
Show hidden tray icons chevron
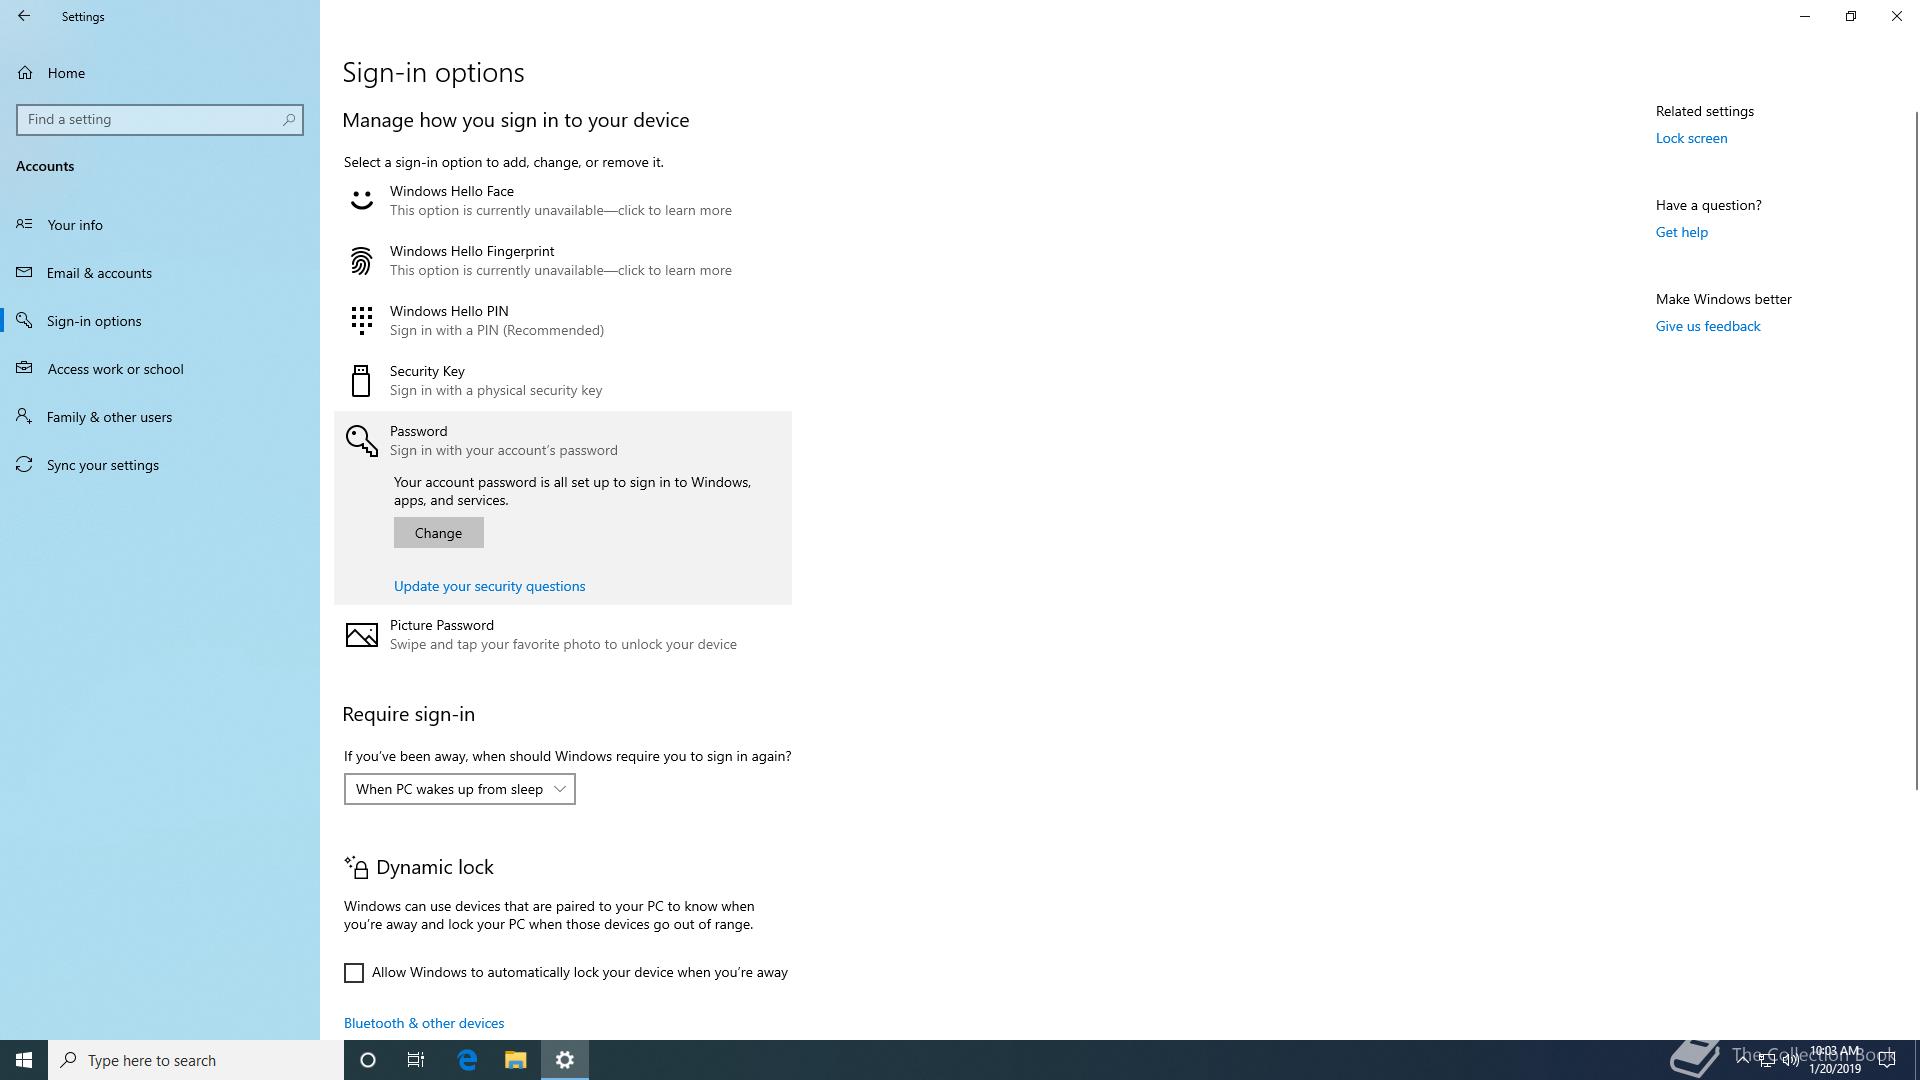tap(1743, 1060)
